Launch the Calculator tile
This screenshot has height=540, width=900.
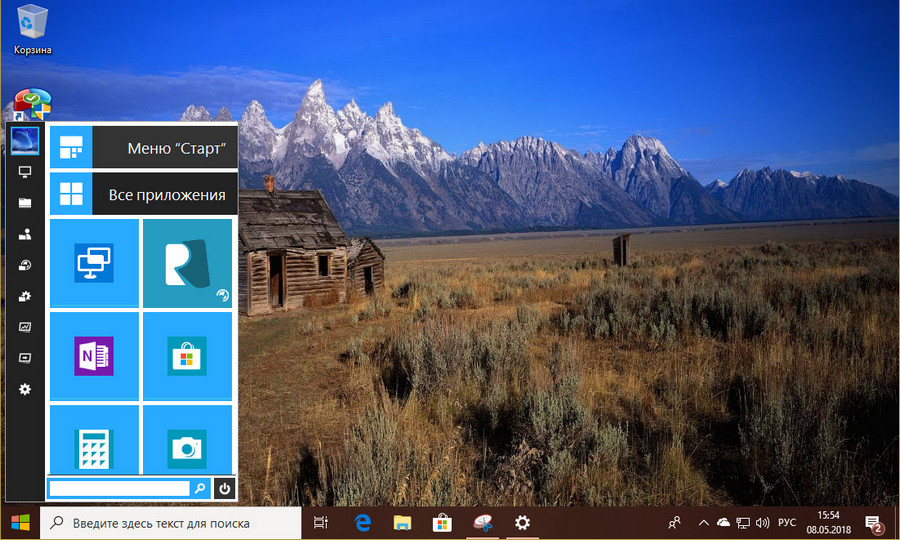pyautogui.click(x=94, y=440)
